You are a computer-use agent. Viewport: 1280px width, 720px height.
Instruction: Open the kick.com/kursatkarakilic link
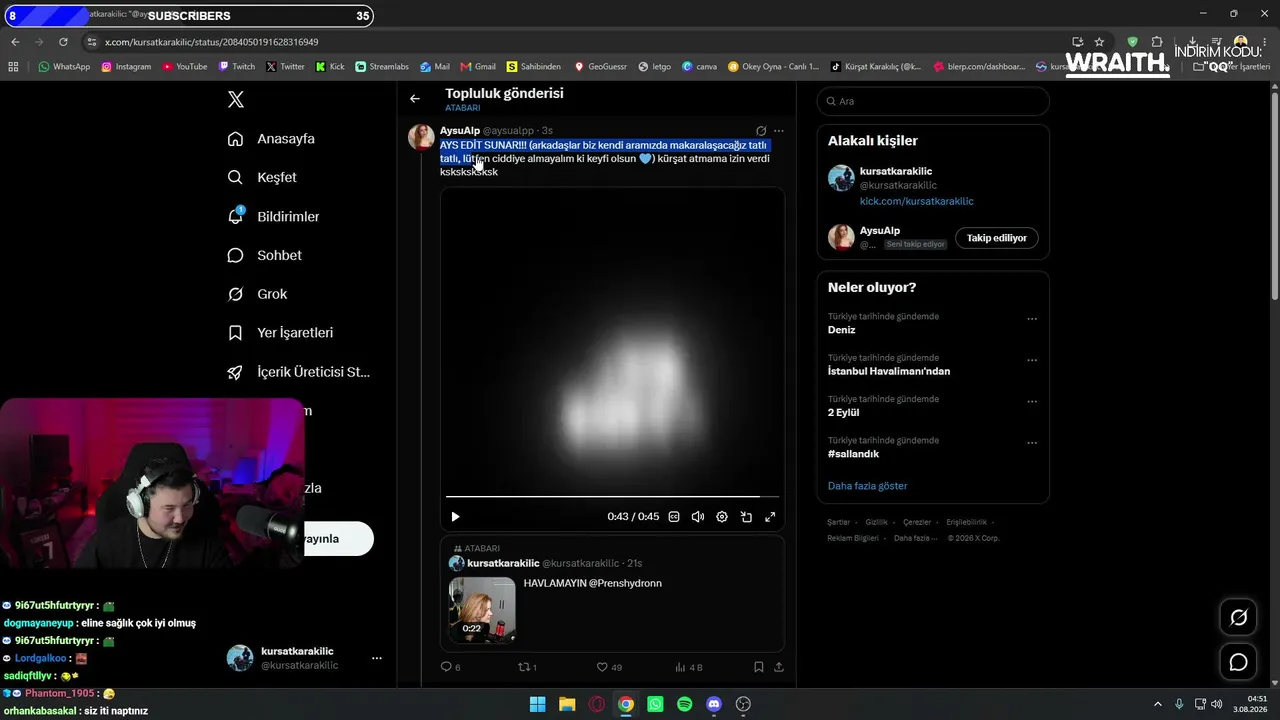pos(917,201)
